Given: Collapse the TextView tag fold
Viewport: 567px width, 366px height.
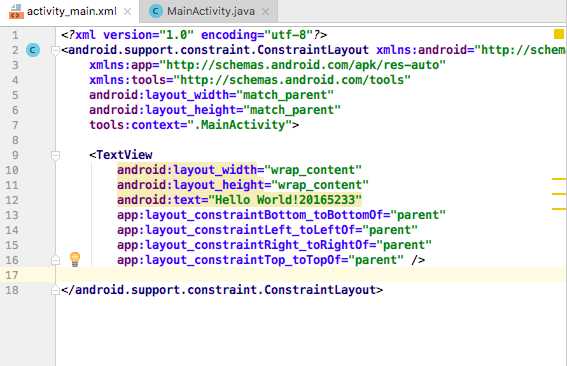Looking at the screenshot, I should tap(55, 156).
